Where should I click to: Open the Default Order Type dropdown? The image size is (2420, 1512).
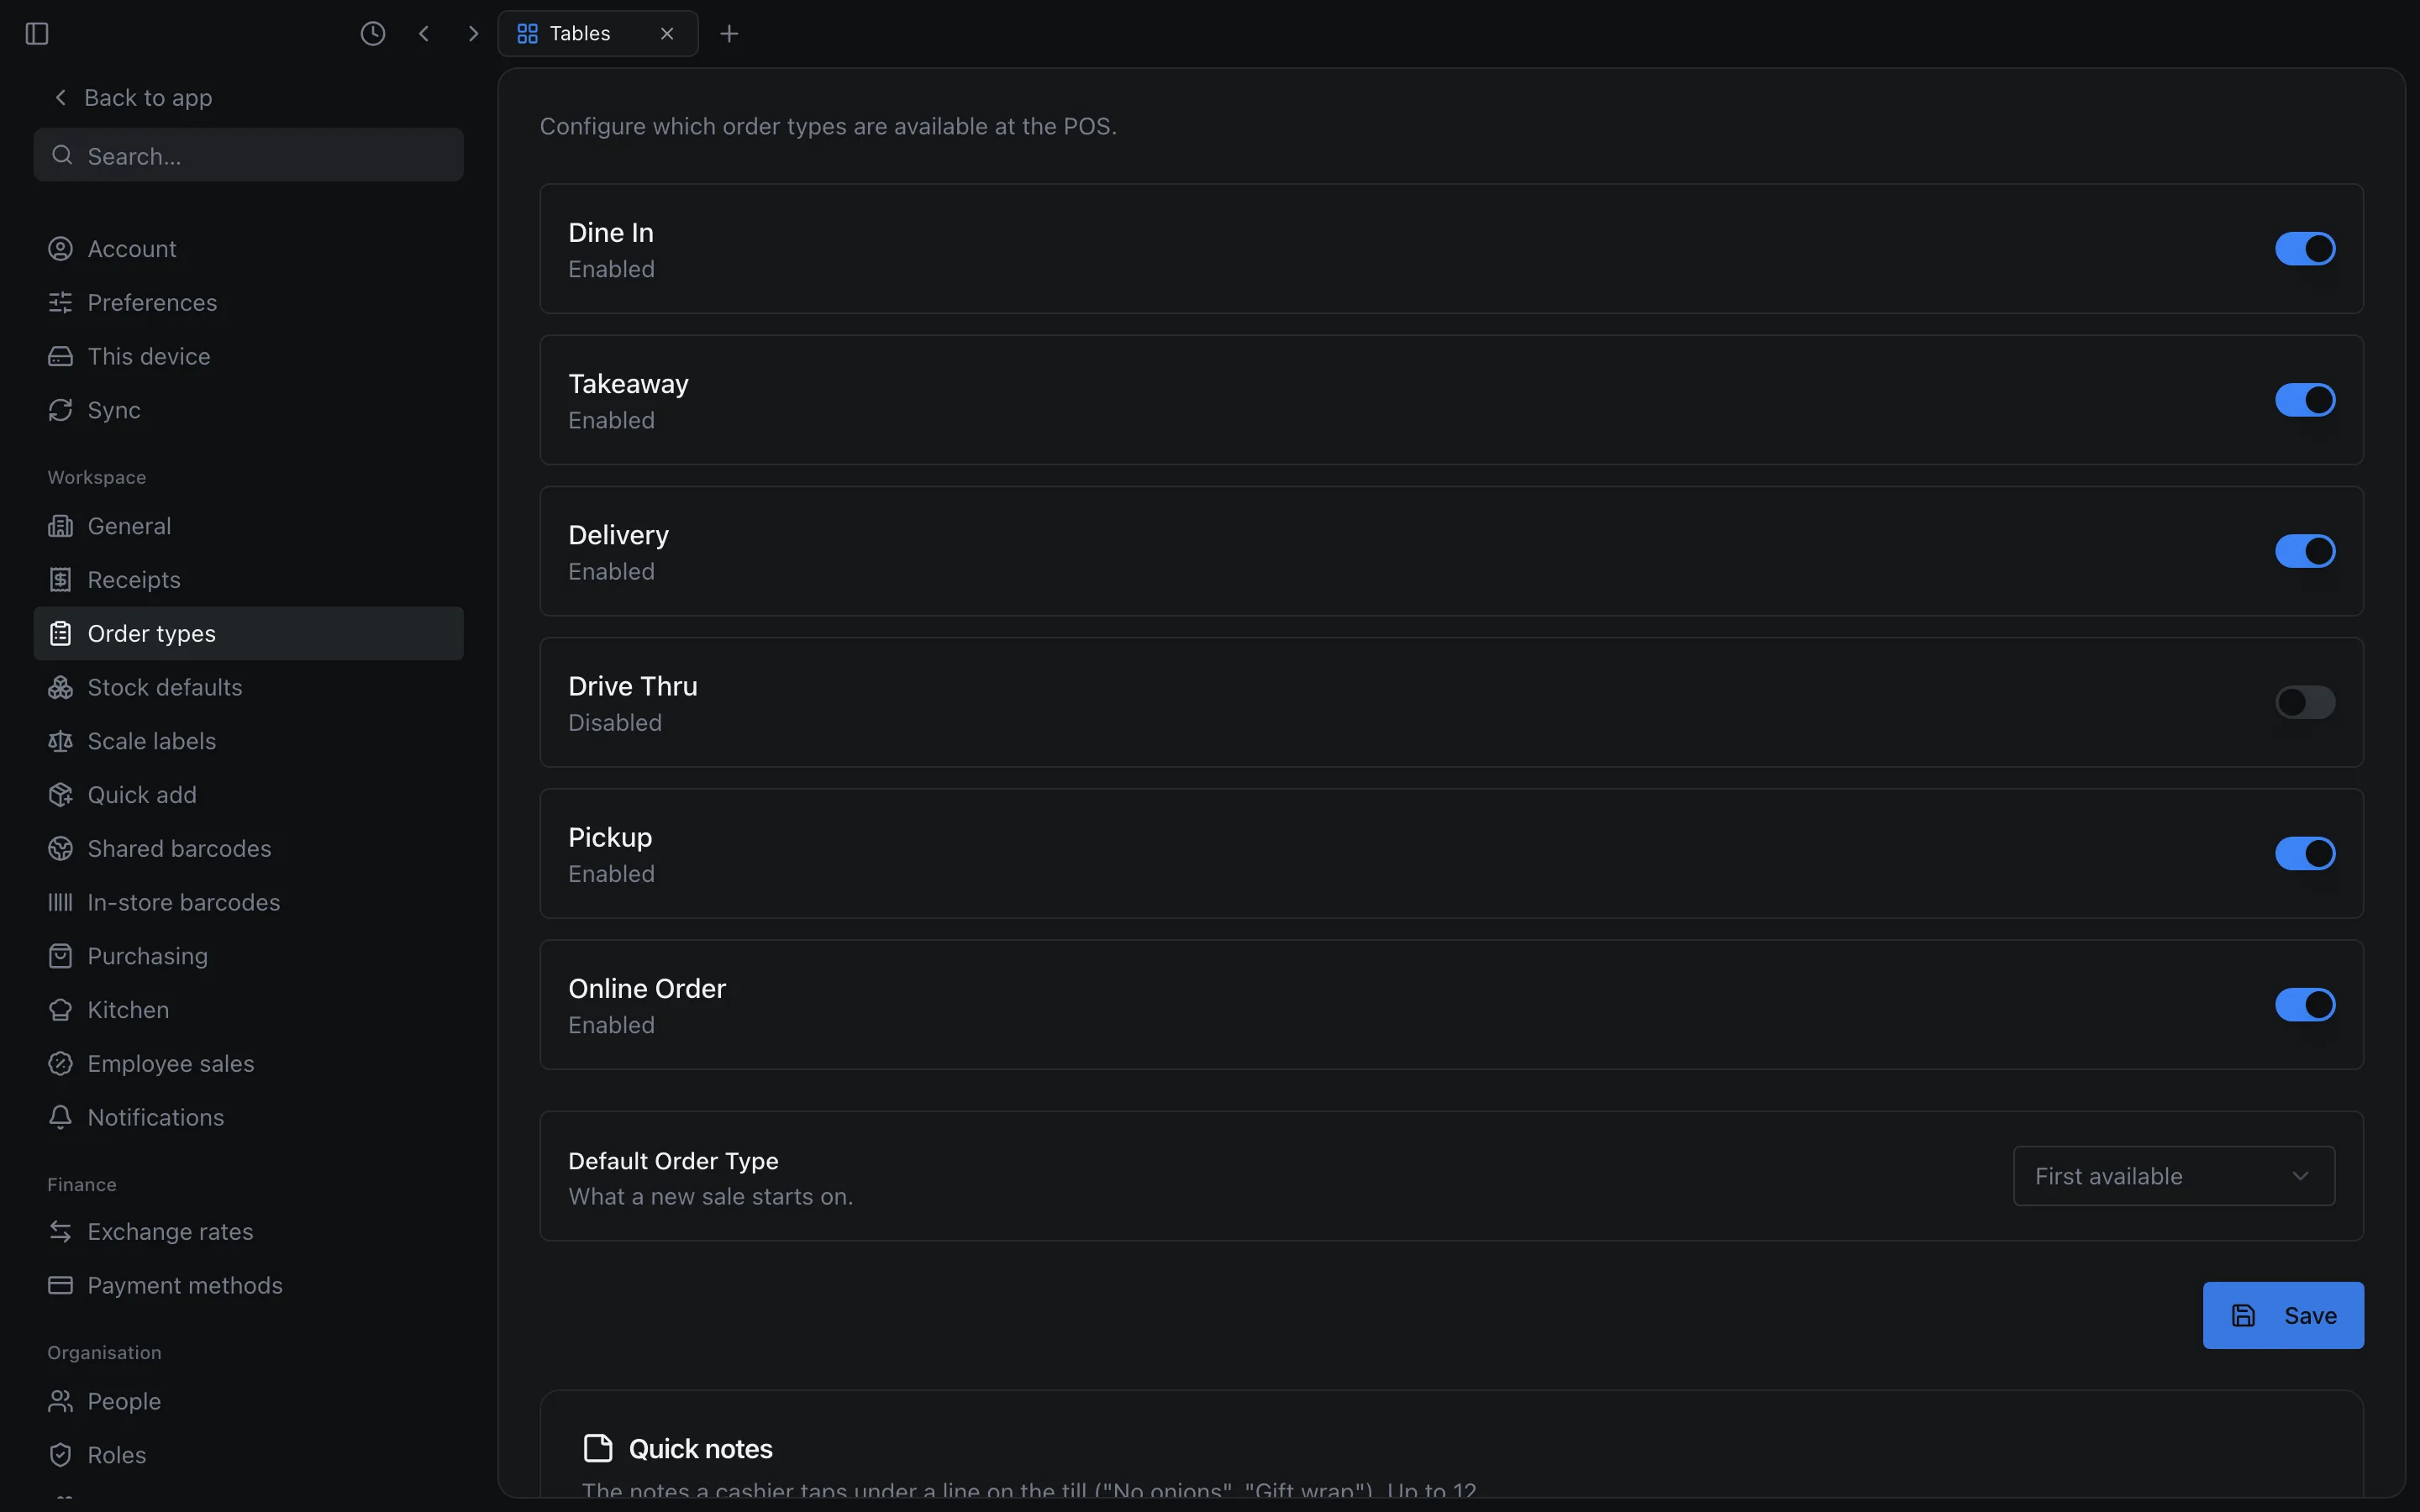2174,1176
